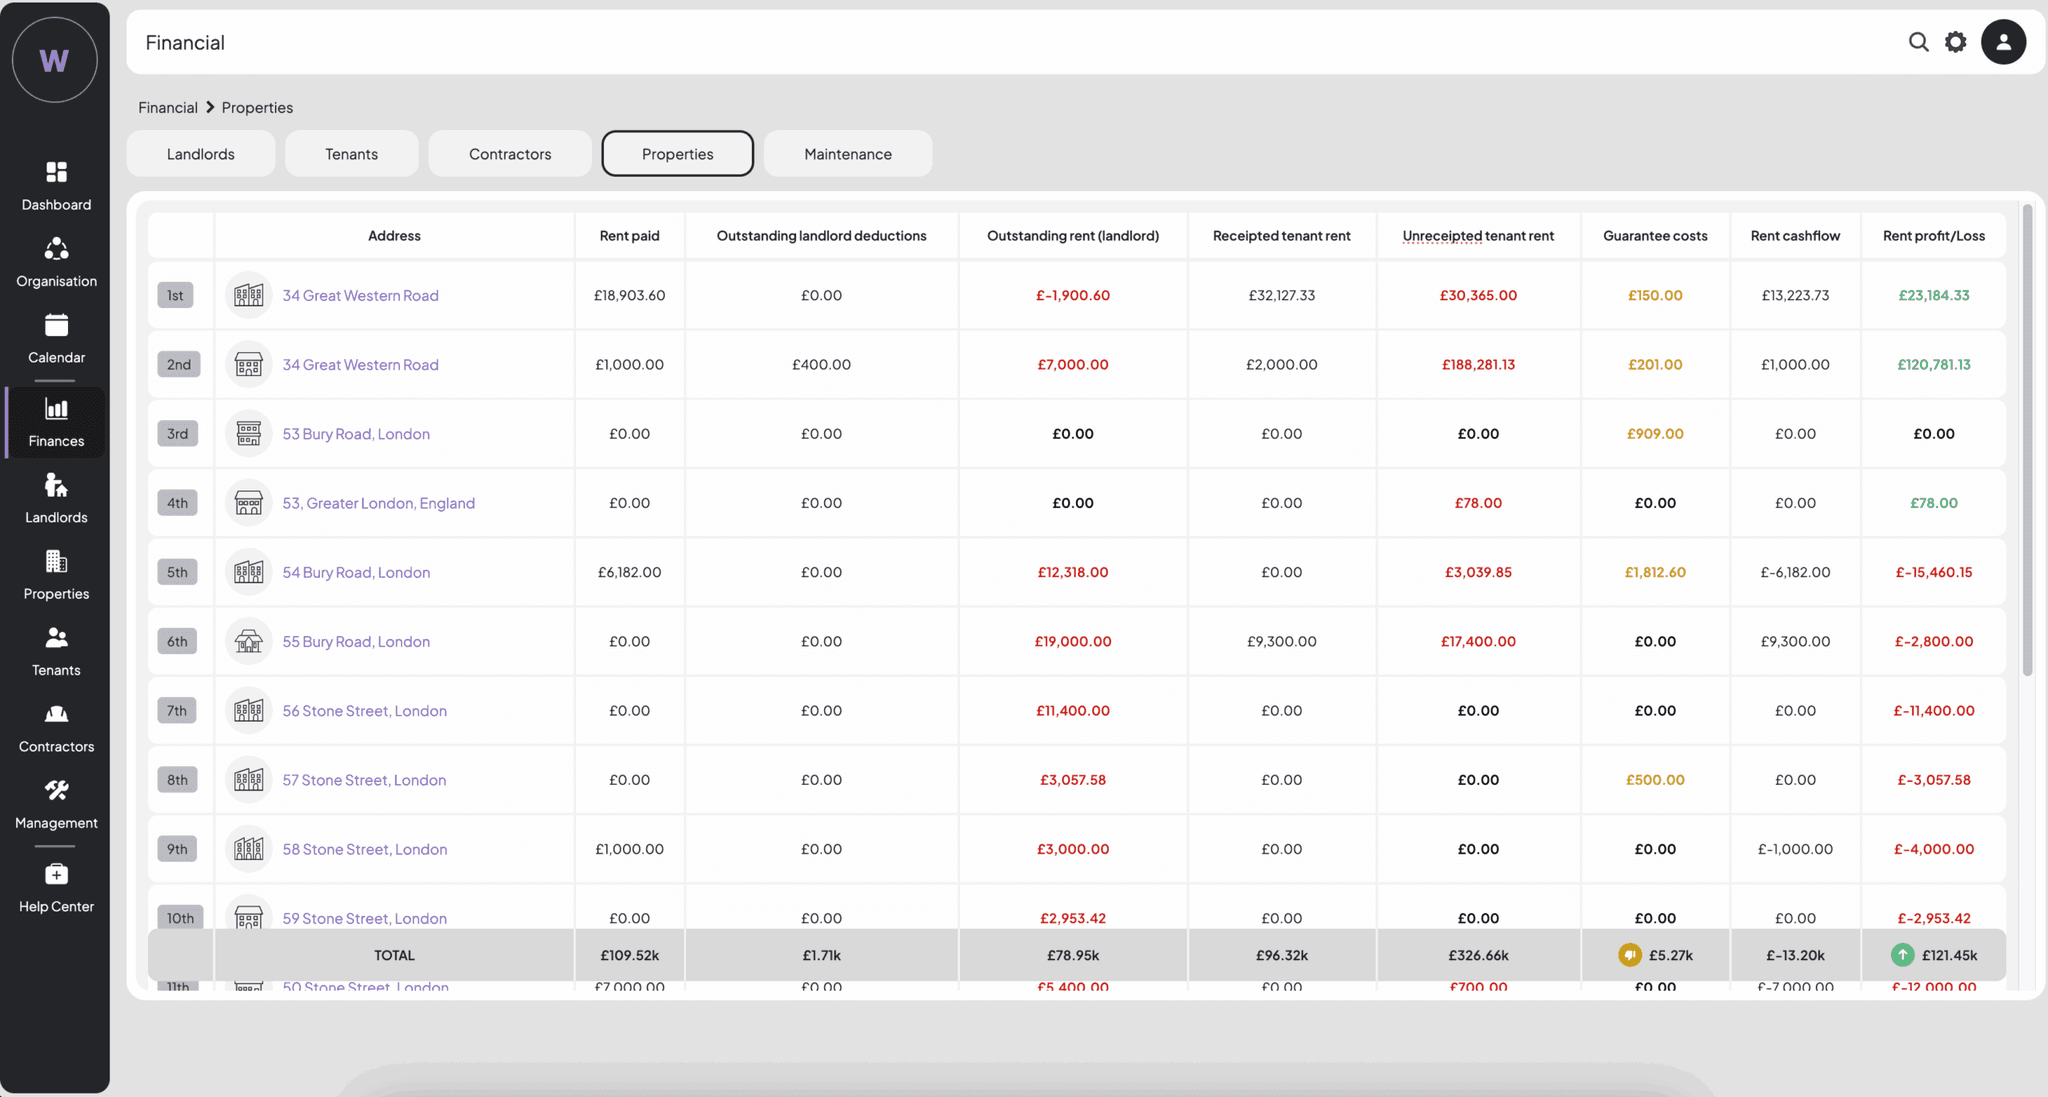Open 53 Bury Road, London property
The height and width of the screenshot is (1097, 2048).
click(355, 433)
